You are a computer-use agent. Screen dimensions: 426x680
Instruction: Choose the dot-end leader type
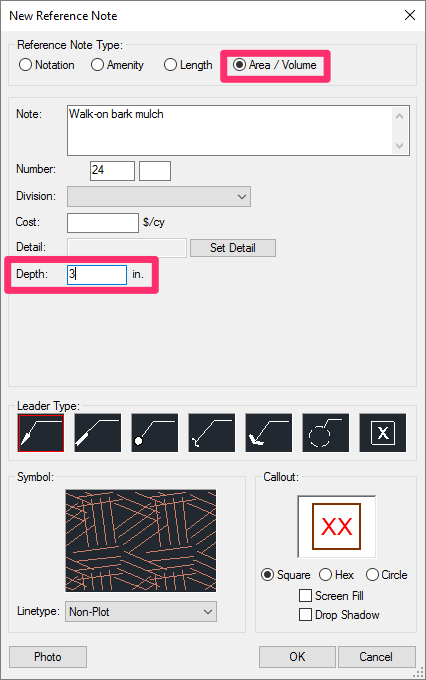coord(154,433)
